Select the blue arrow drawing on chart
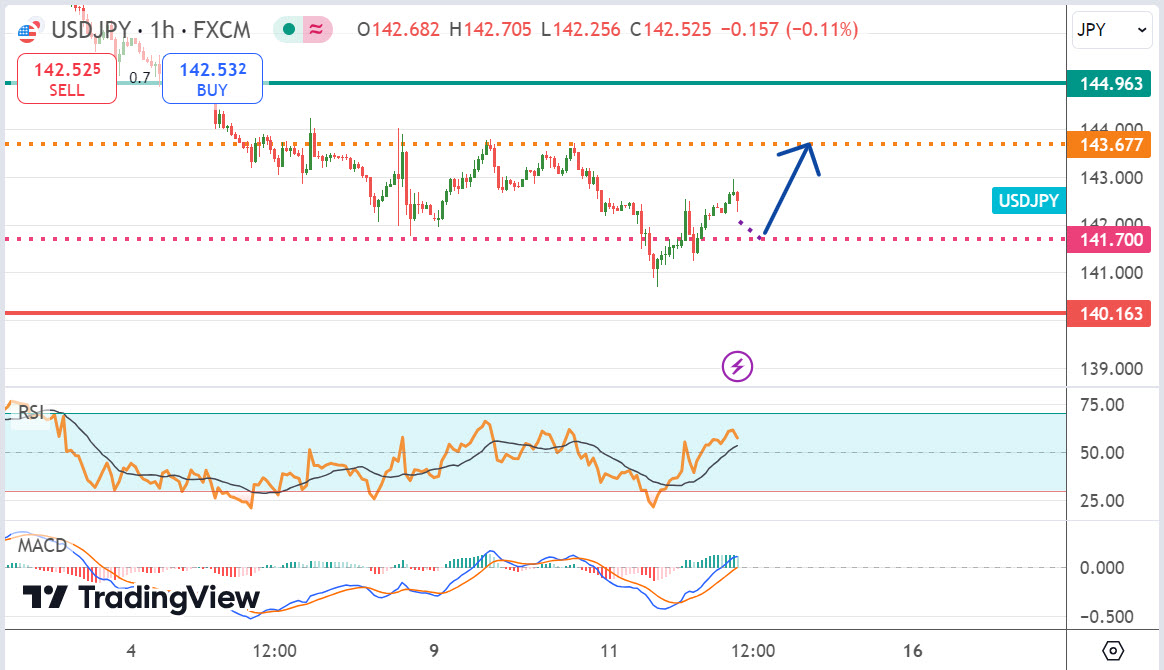 tap(790, 185)
